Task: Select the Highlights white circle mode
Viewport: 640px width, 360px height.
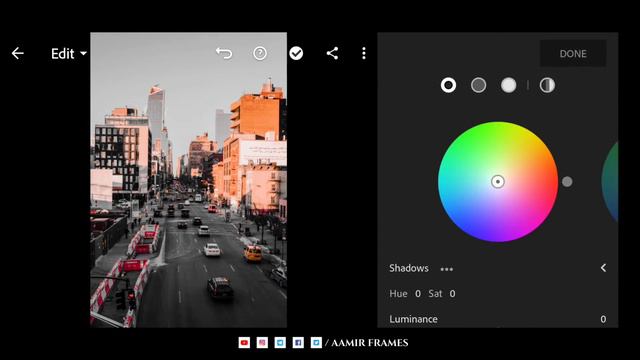Action: click(x=509, y=85)
